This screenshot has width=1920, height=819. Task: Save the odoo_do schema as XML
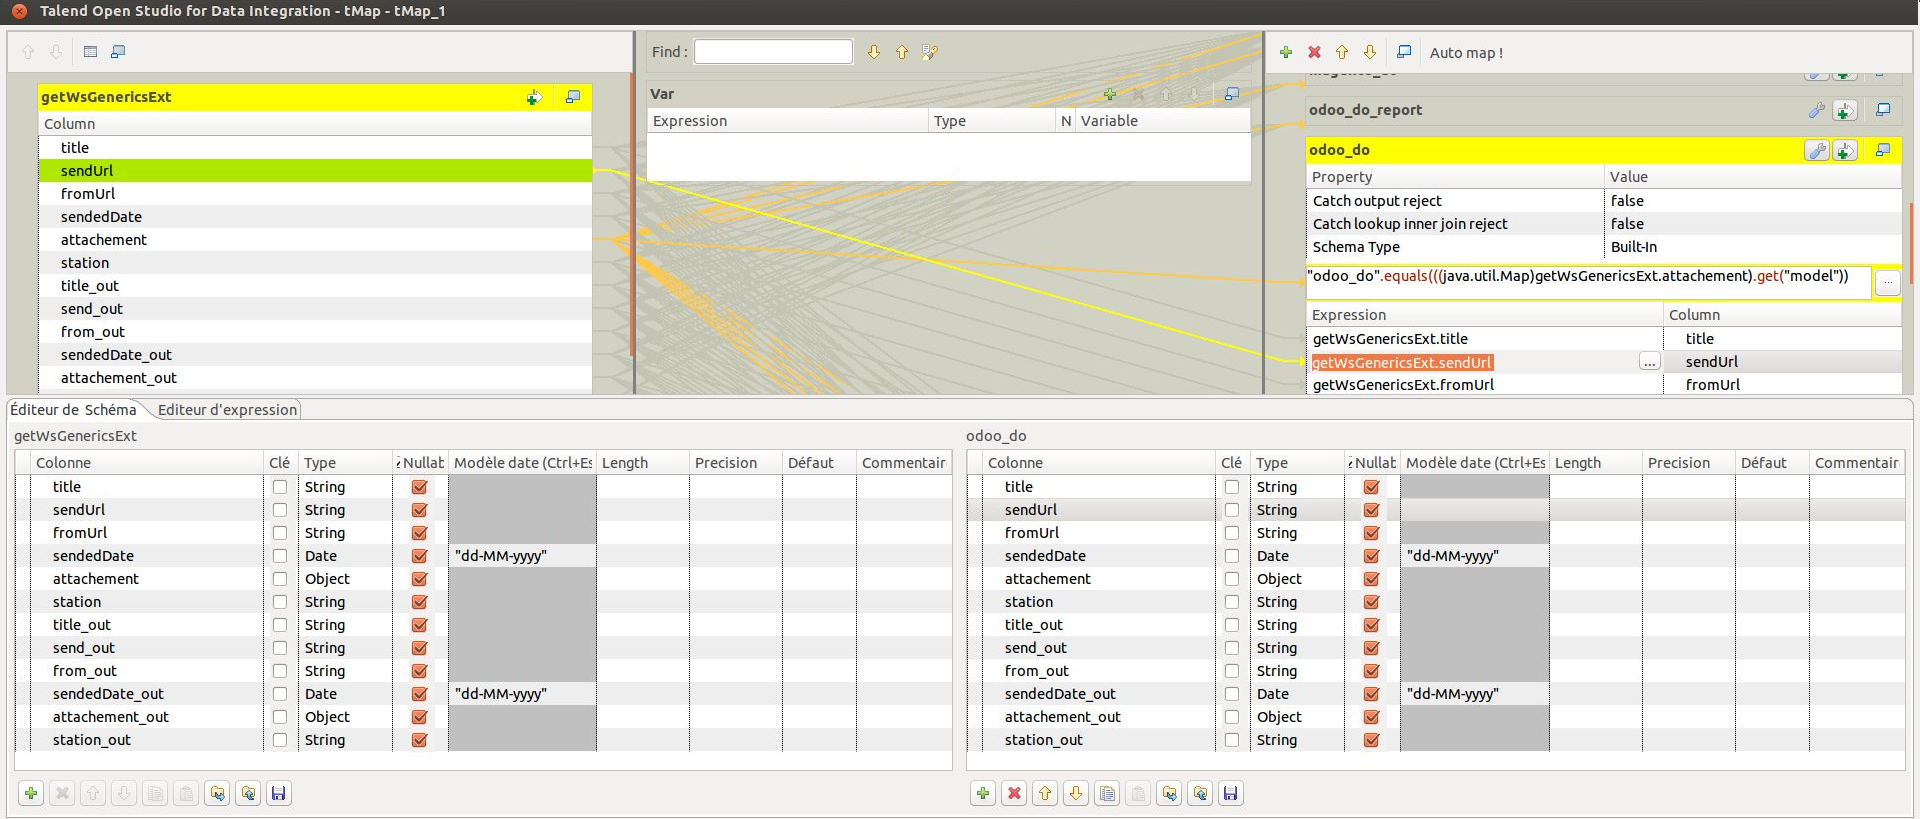click(x=1231, y=793)
